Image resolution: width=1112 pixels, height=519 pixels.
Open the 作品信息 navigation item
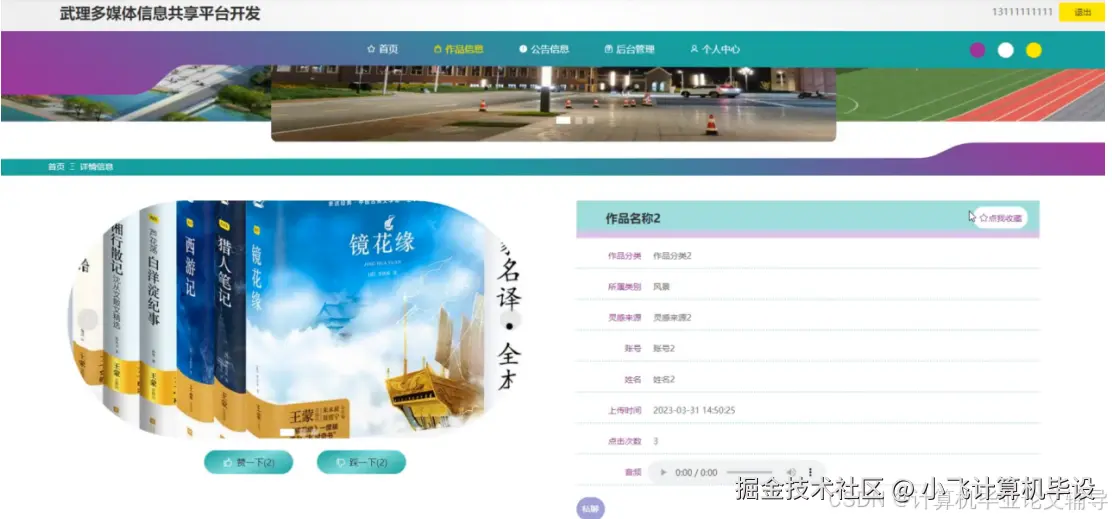click(458, 49)
